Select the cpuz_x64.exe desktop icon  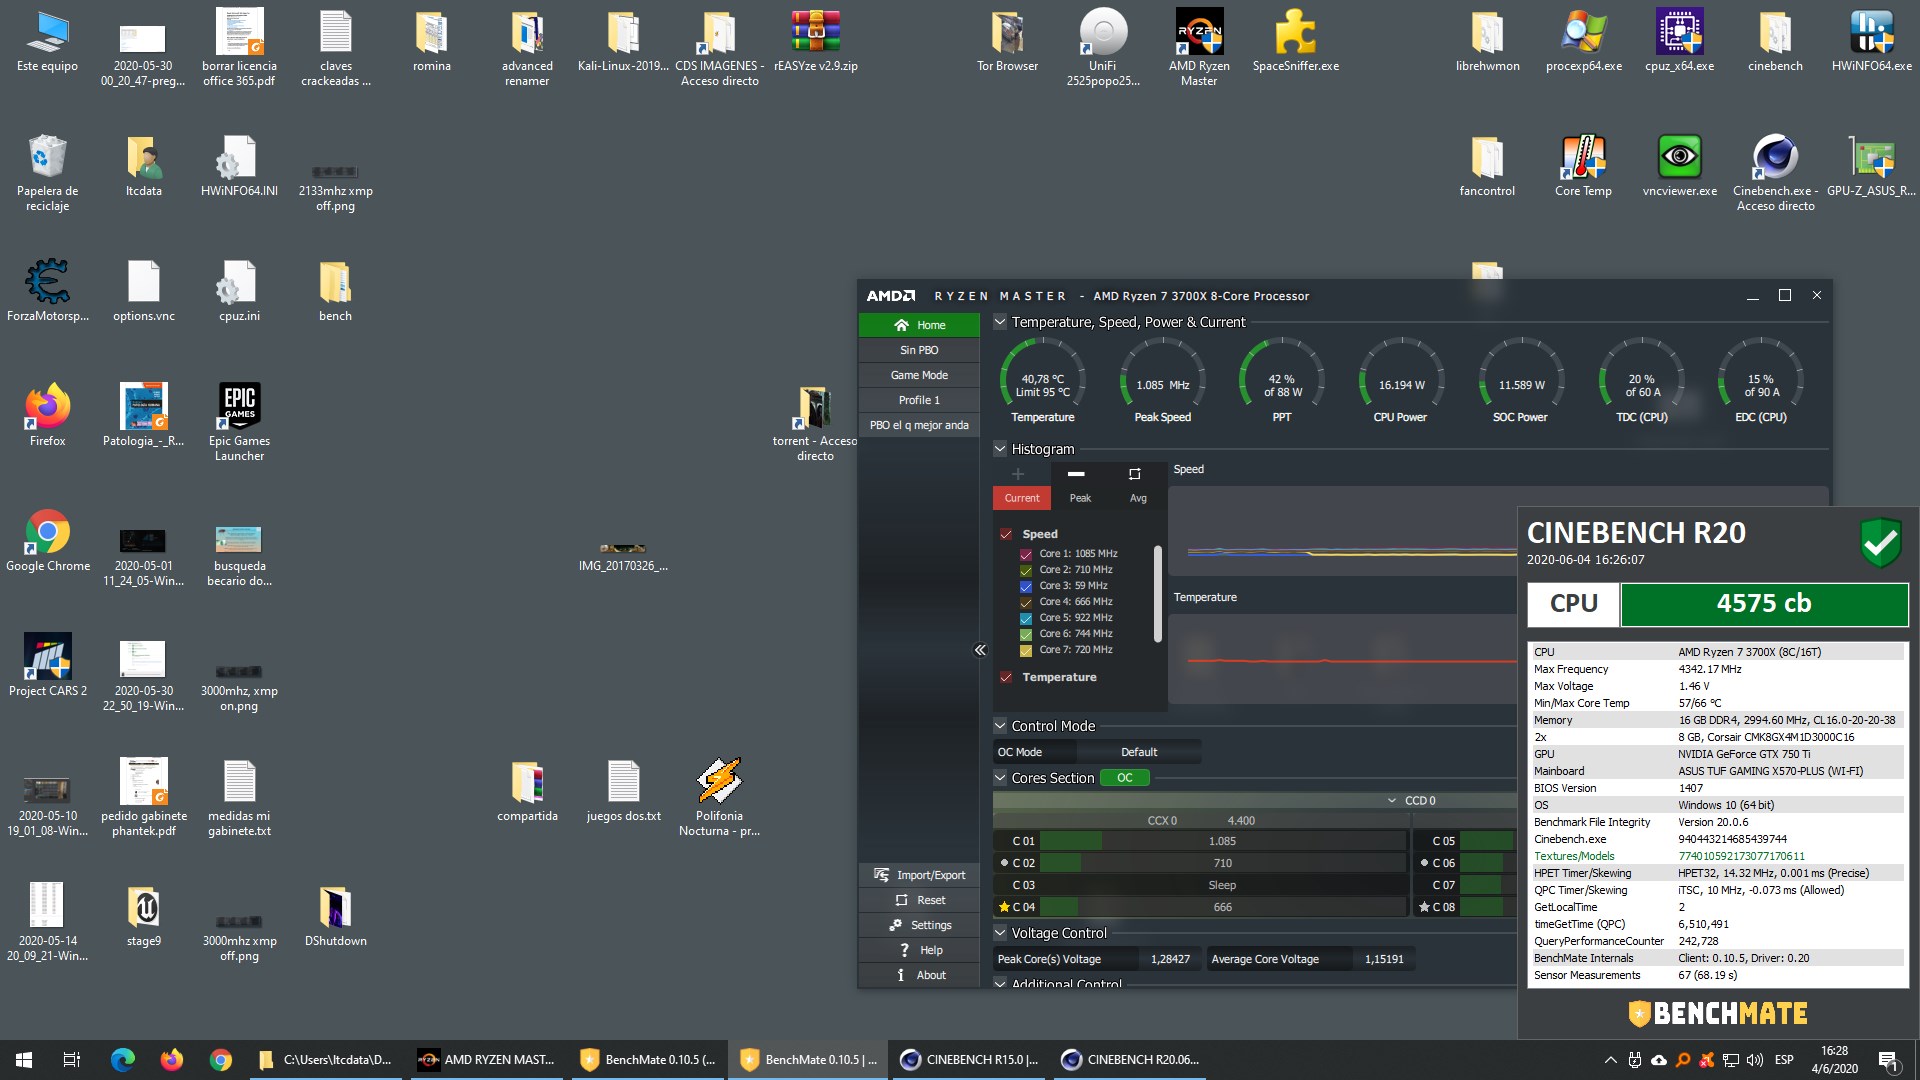tap(1679, 43)
